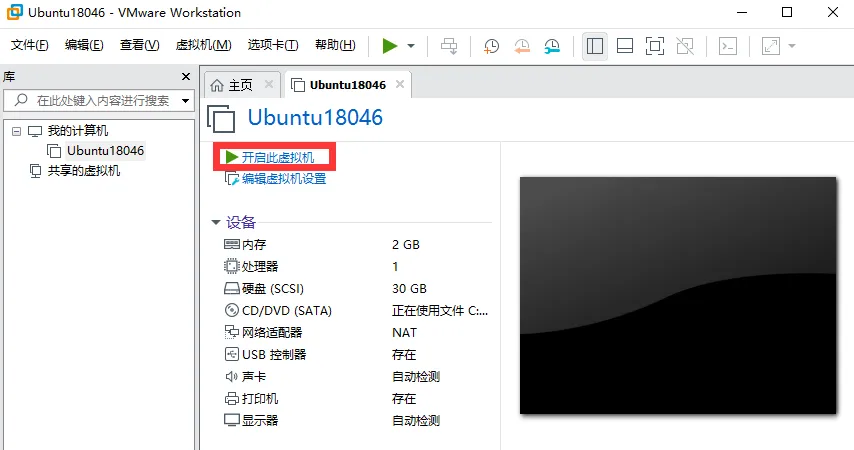Enter full screen mode icon
This screenshot has width=854, height=450.
pyautogui.click(x=655, y=46)
